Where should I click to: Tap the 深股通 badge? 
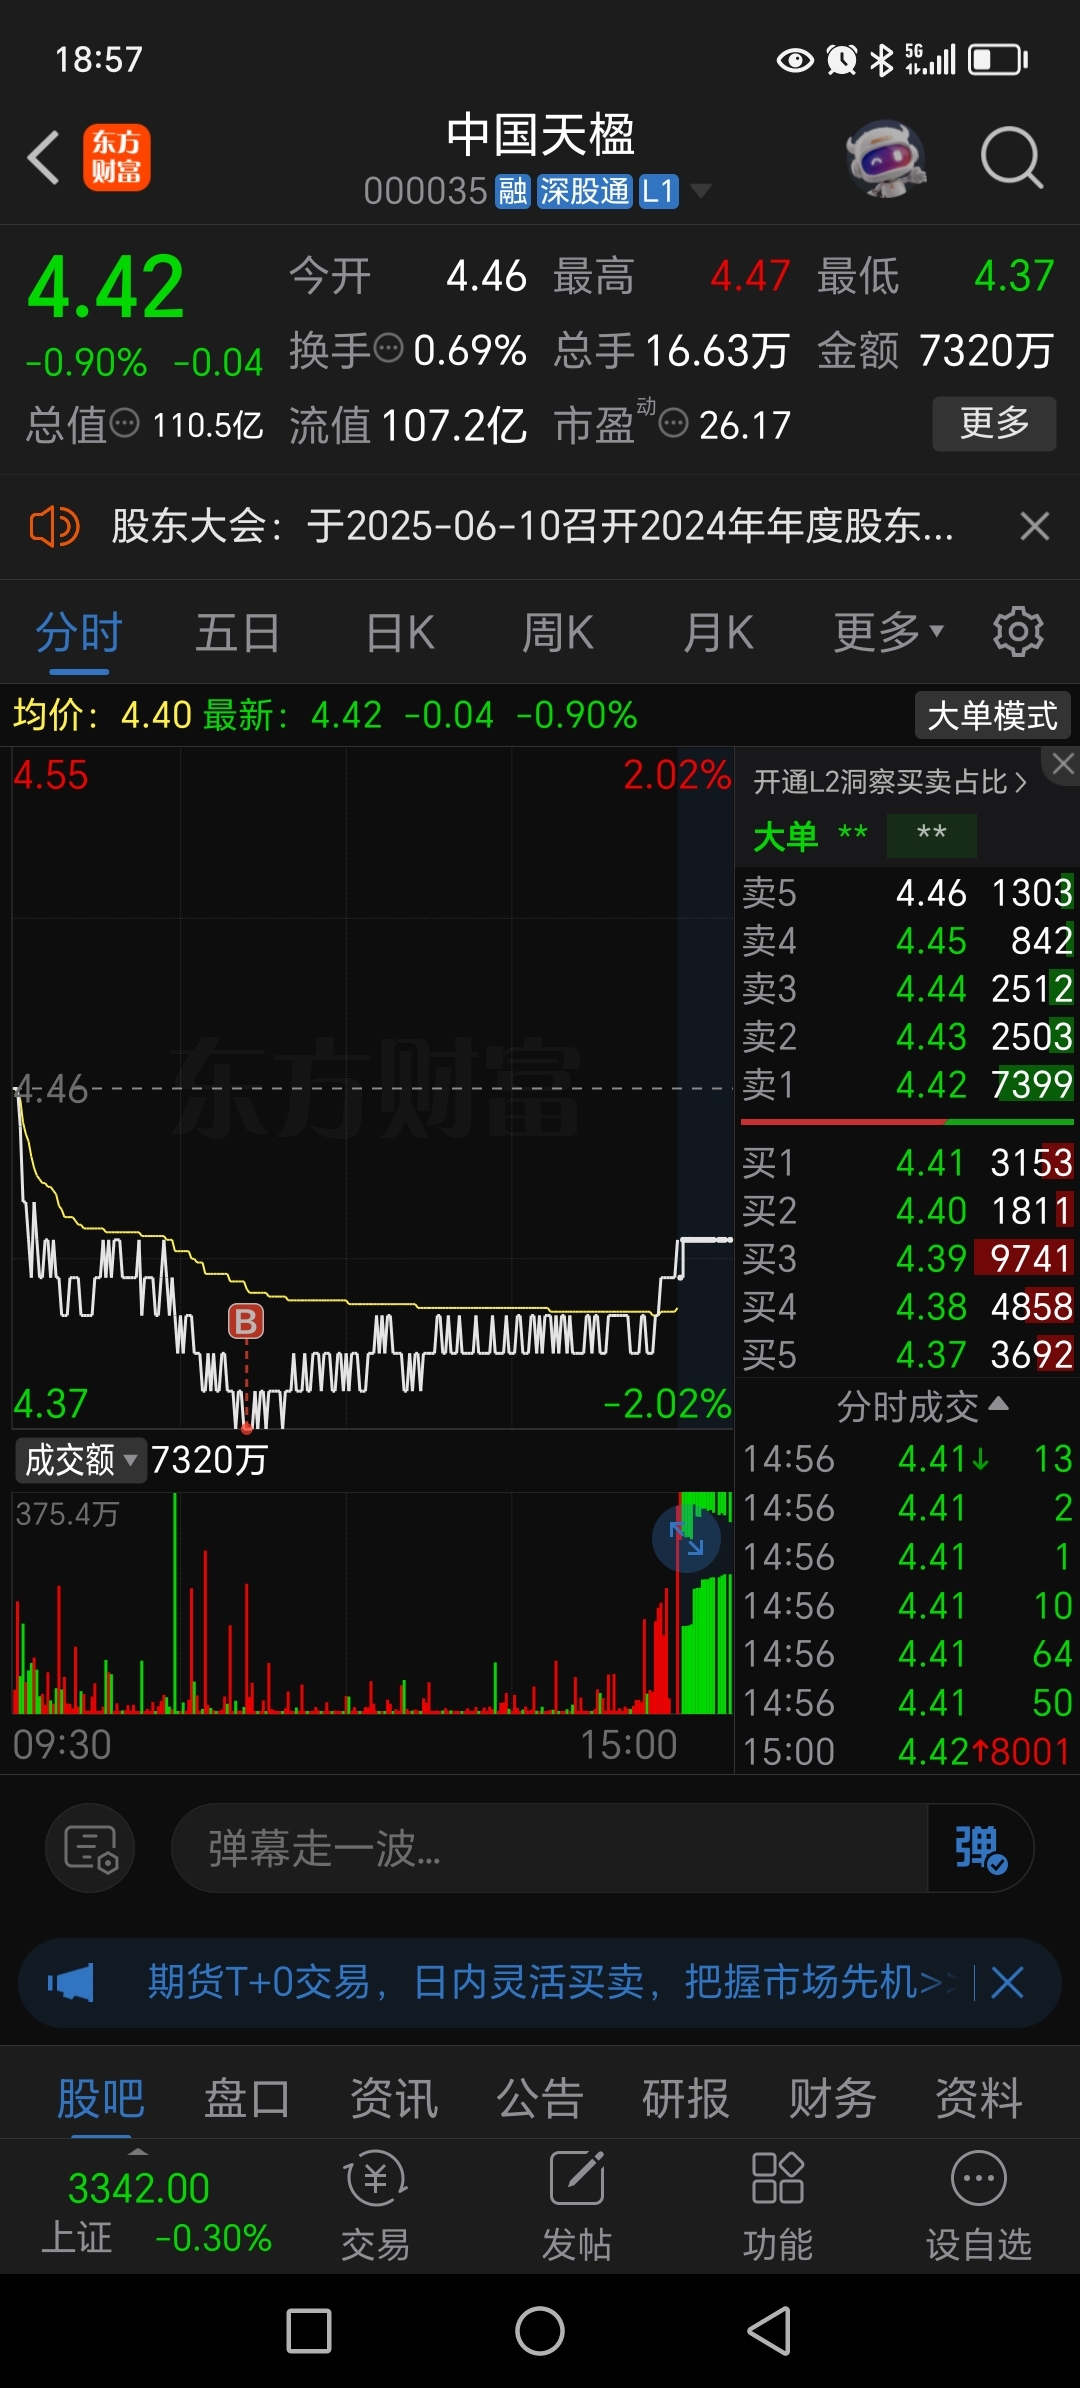coord(585,191)
